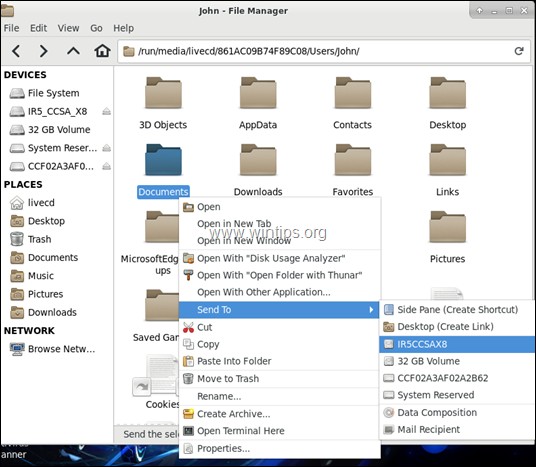Select the Pictures folder icon in main pane

coord(447,227)
